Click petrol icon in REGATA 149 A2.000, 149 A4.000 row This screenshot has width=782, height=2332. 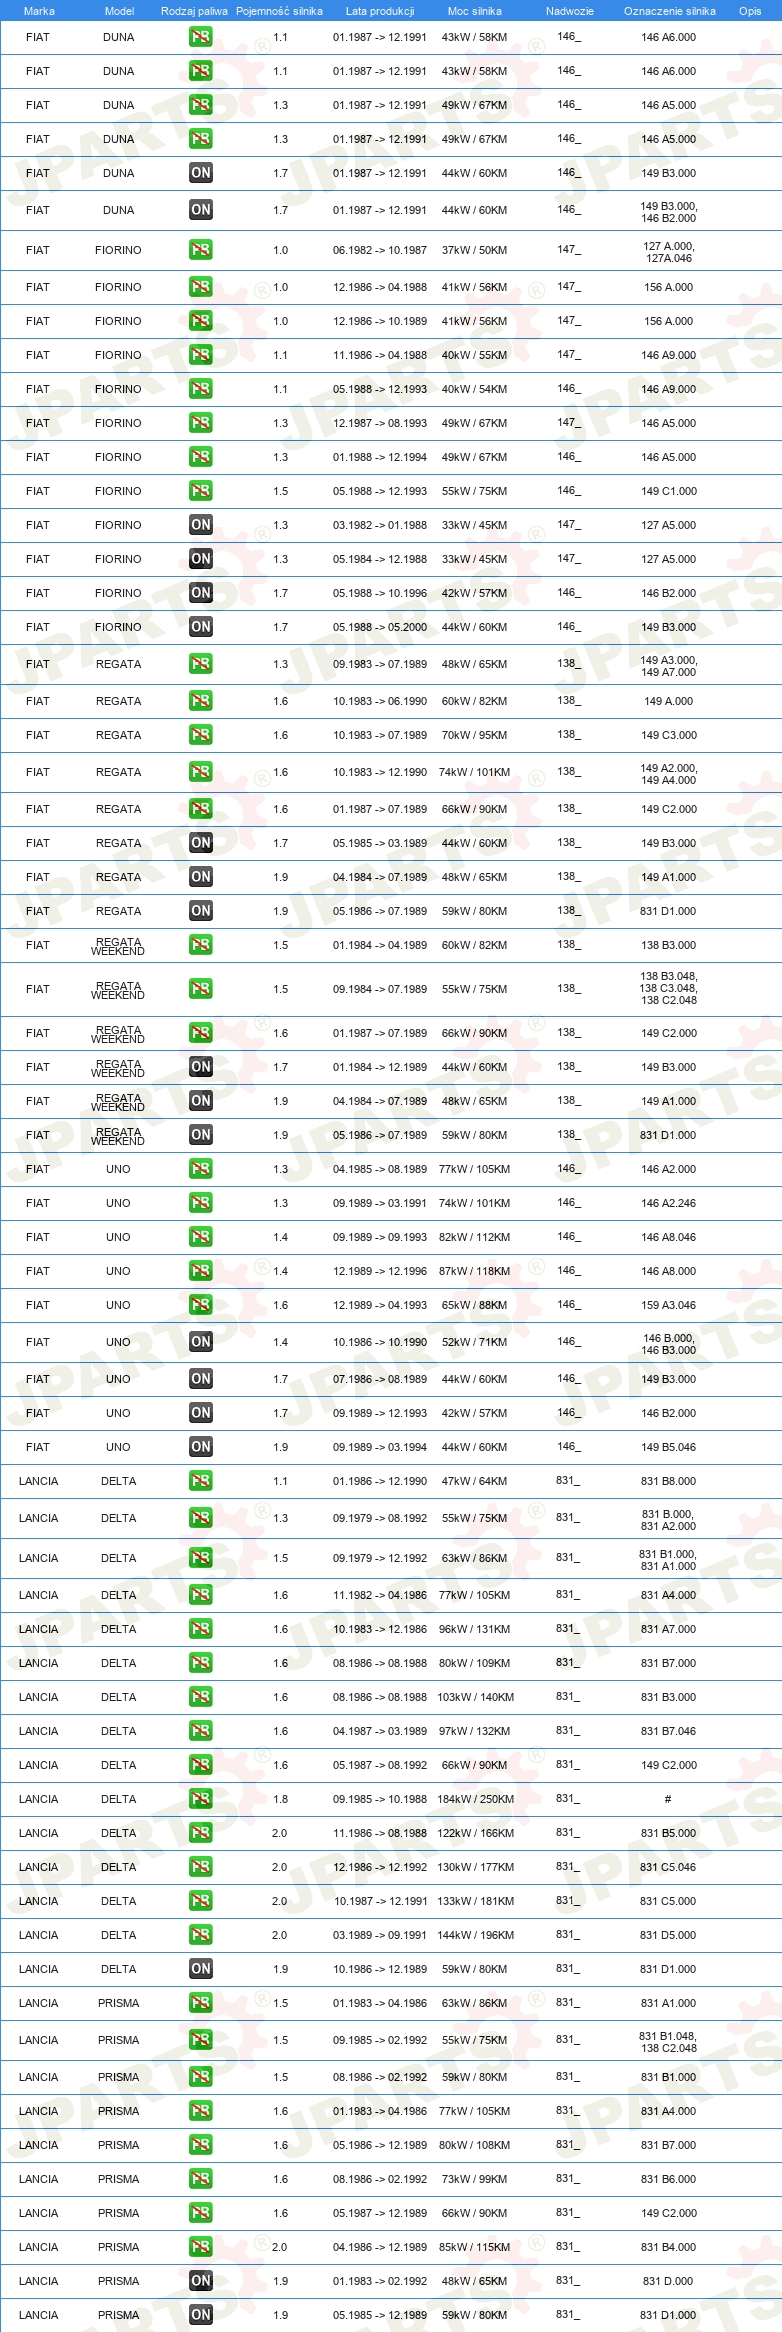[x=201, y=772]
